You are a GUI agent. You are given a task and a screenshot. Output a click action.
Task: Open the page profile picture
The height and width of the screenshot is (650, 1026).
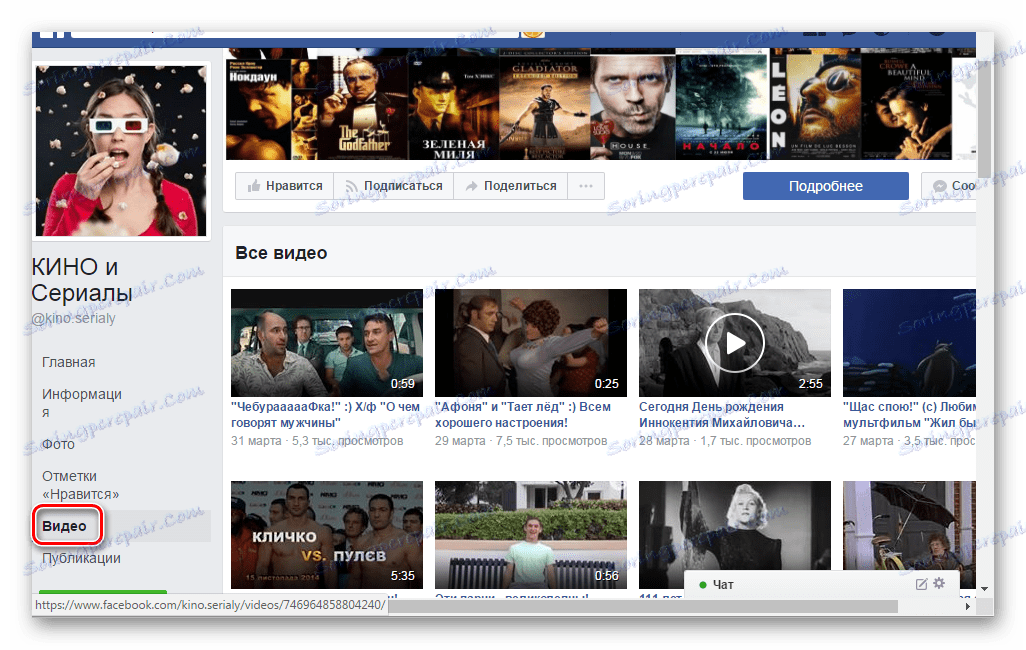pos(121,151)
